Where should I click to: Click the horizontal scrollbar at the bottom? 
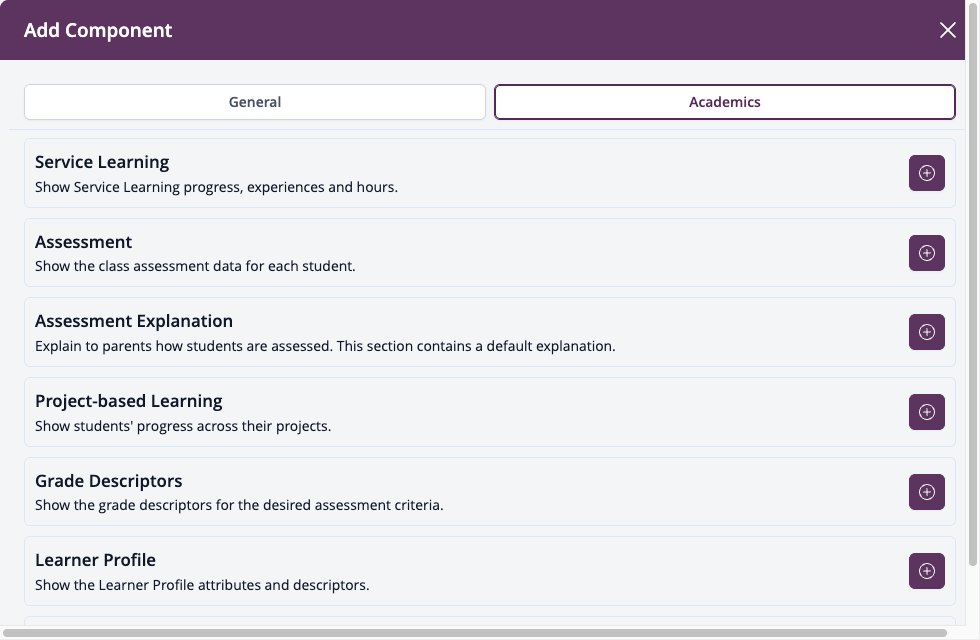[475, 633]
